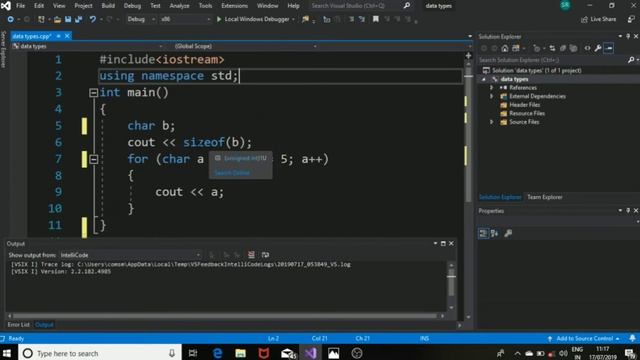Click the Visual Studio search magnifier icon
The width and height of the screenshot is (640, 360).
[x=407, y=6]
